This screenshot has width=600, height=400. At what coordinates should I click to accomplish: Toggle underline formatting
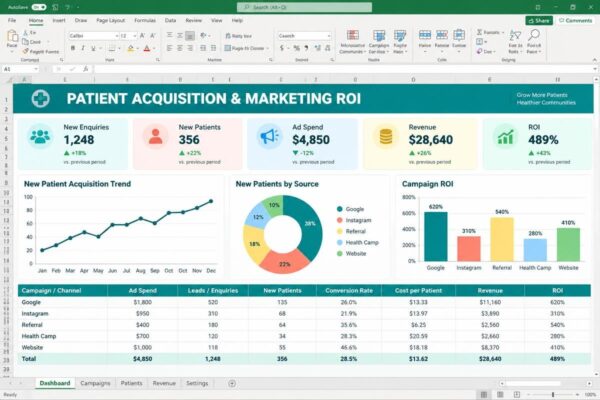tap(93, 48)
